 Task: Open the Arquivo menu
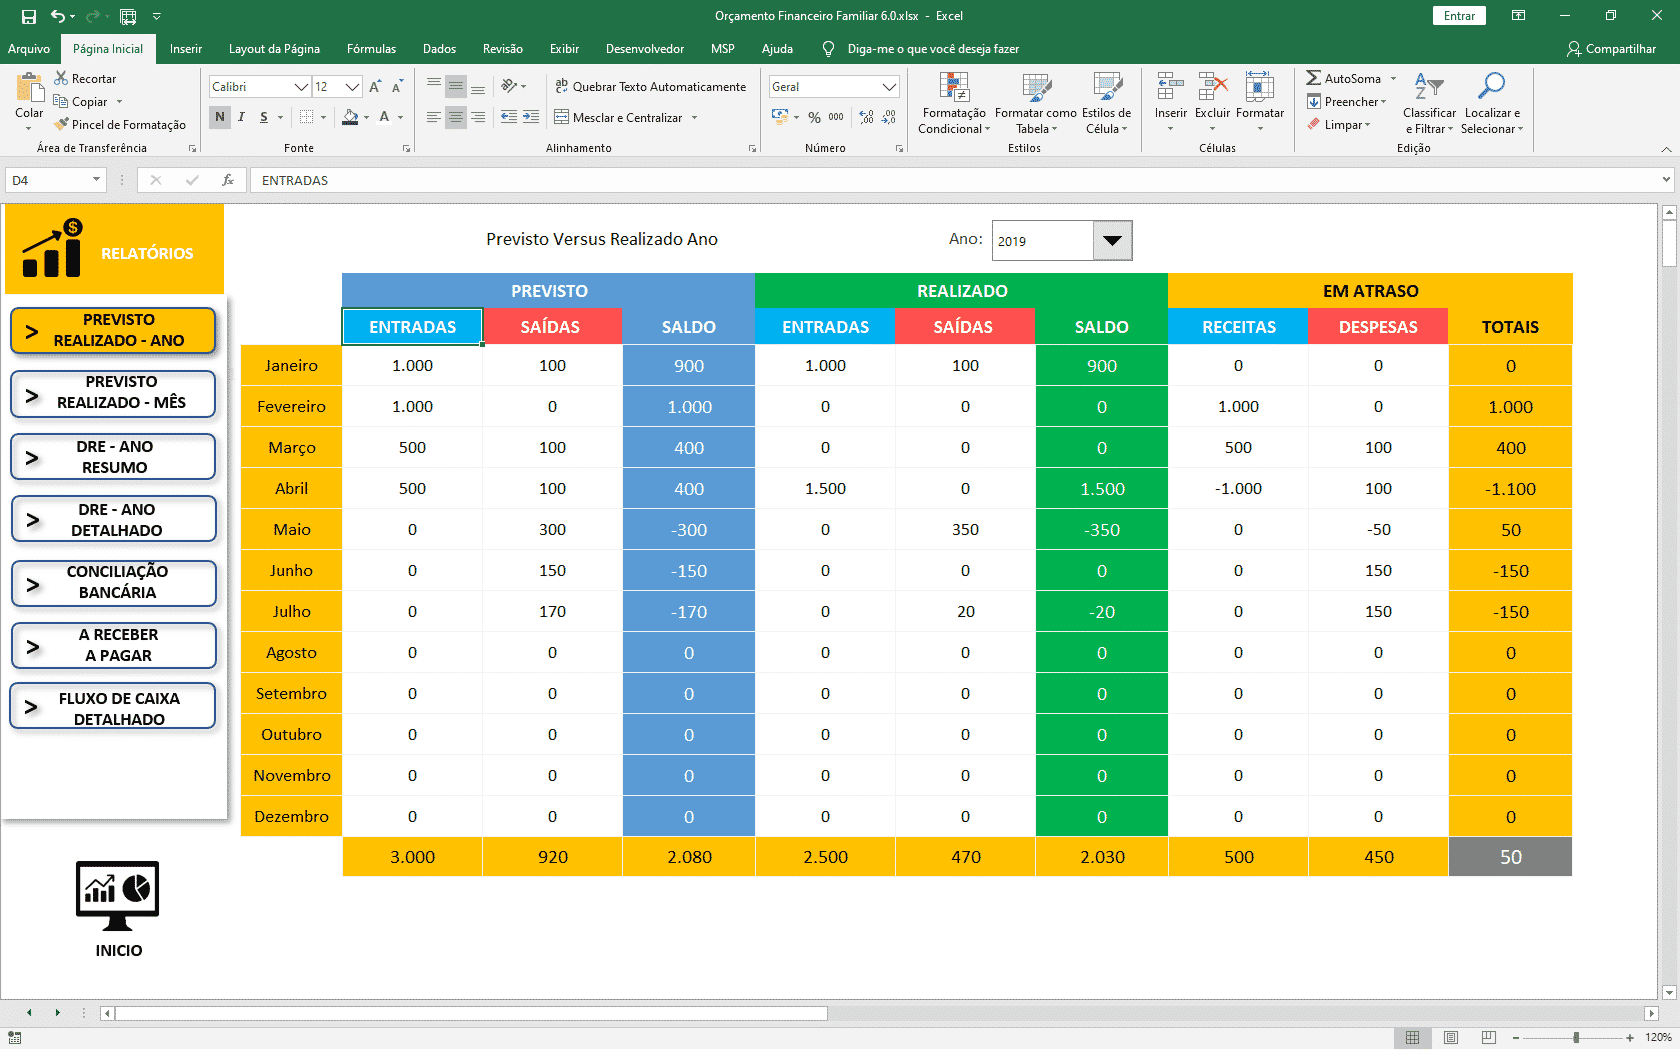(29, 48)
